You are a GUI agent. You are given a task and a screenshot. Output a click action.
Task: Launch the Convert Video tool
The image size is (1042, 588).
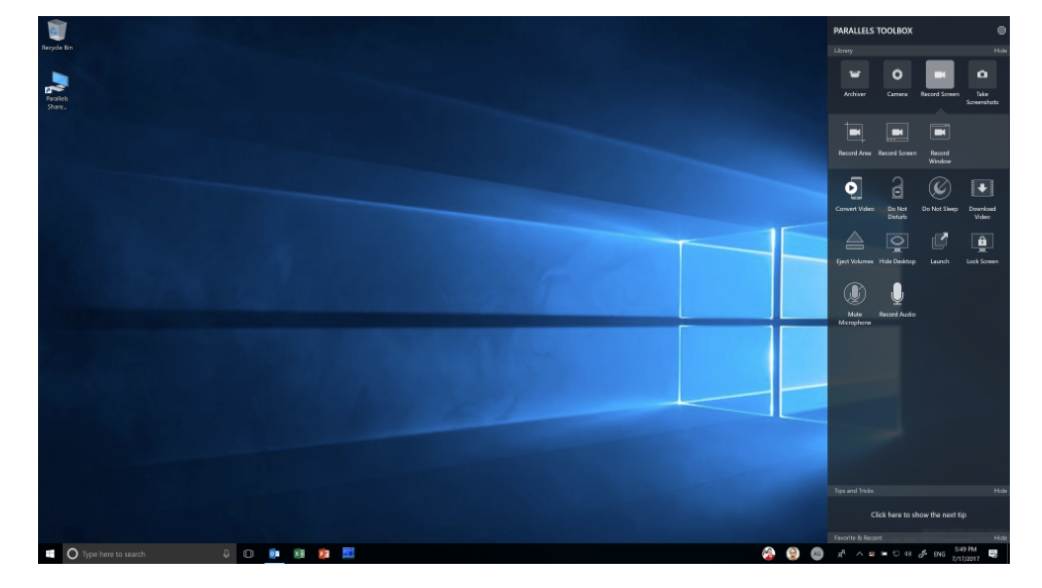click(x=855, y=194)
